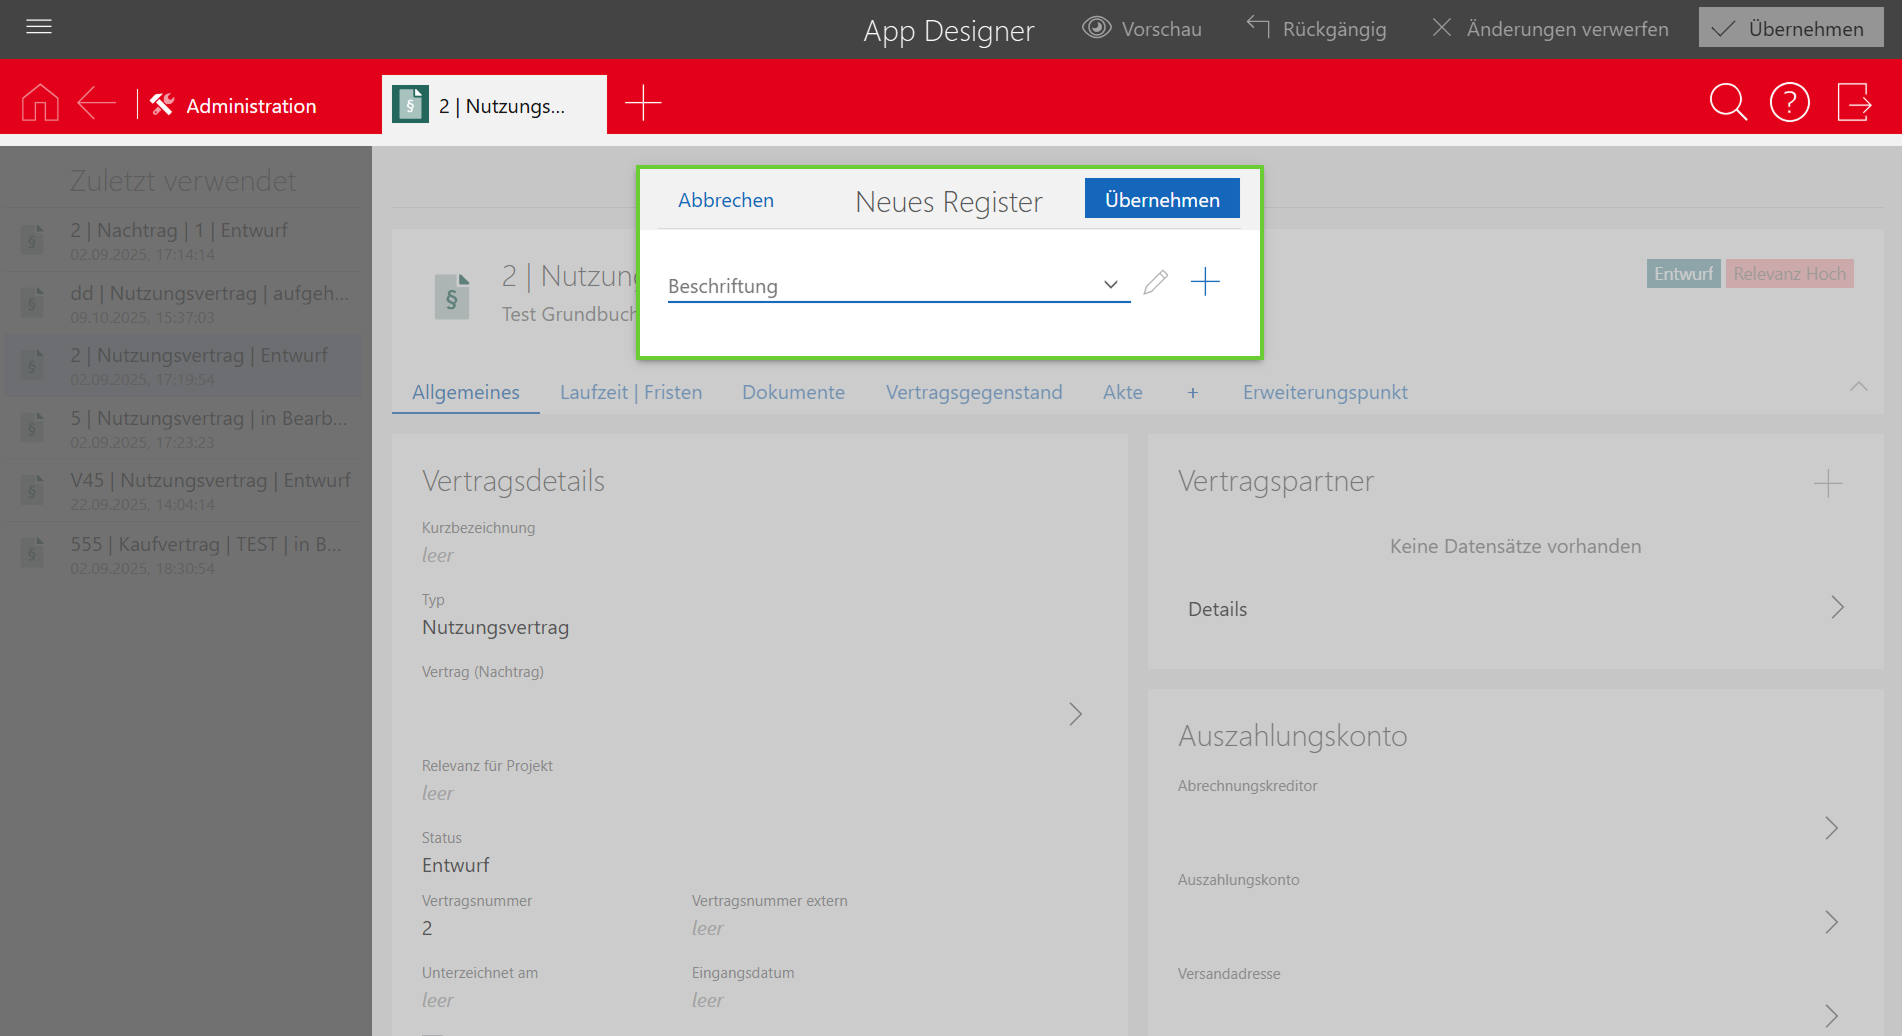Navigate back with the arrow icon
This screenshot has height=1036, width=1902.
point(97,103)
